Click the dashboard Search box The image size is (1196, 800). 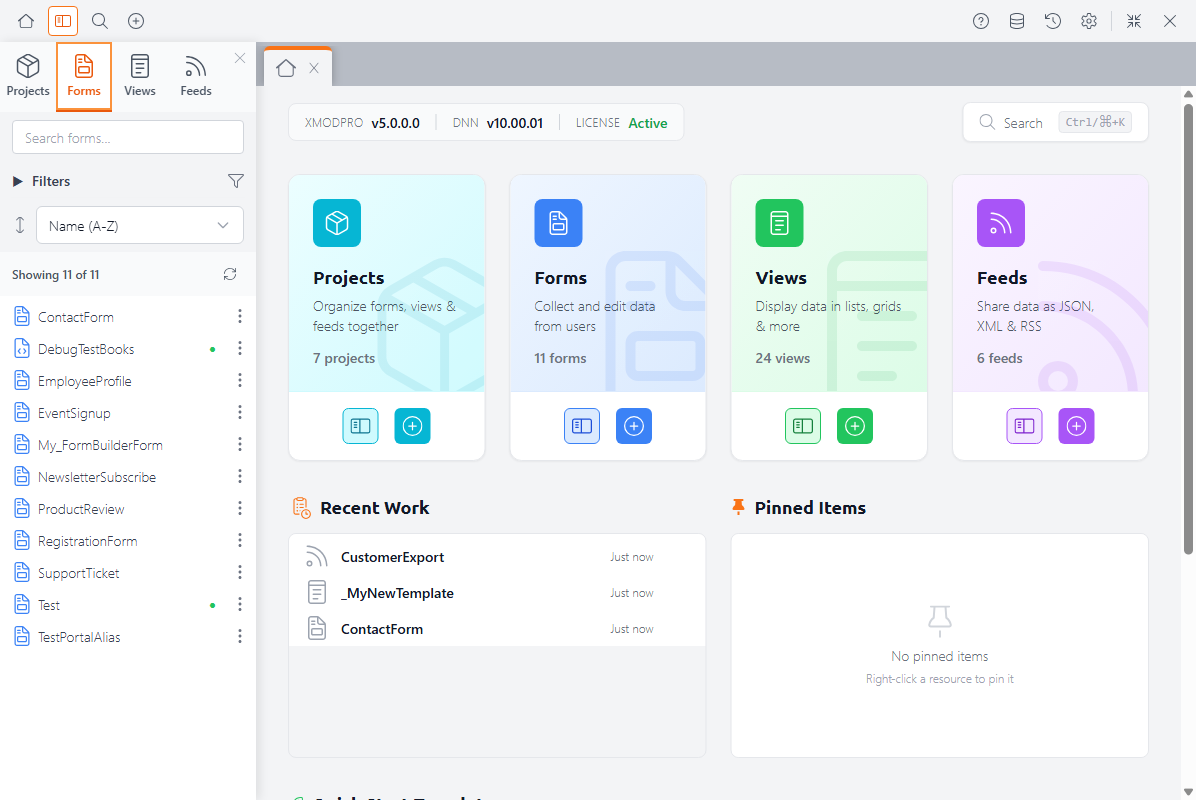pyautogui.click(x=1056, y=122)
